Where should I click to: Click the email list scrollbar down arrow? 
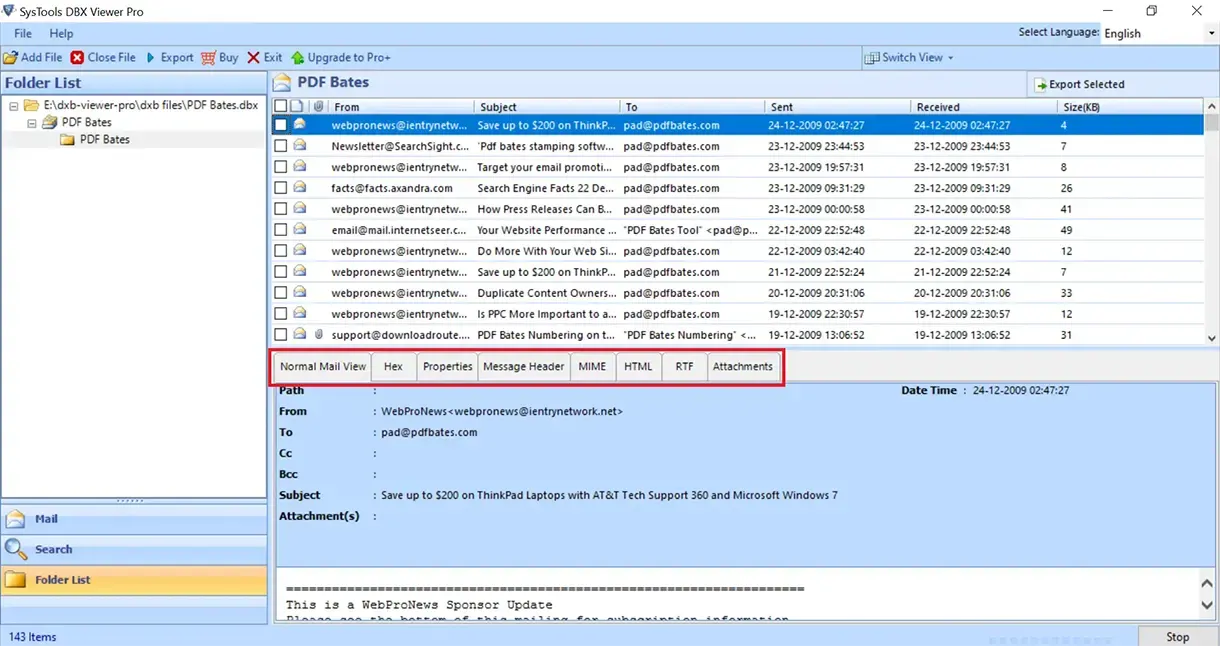[x=1212, y=338]
